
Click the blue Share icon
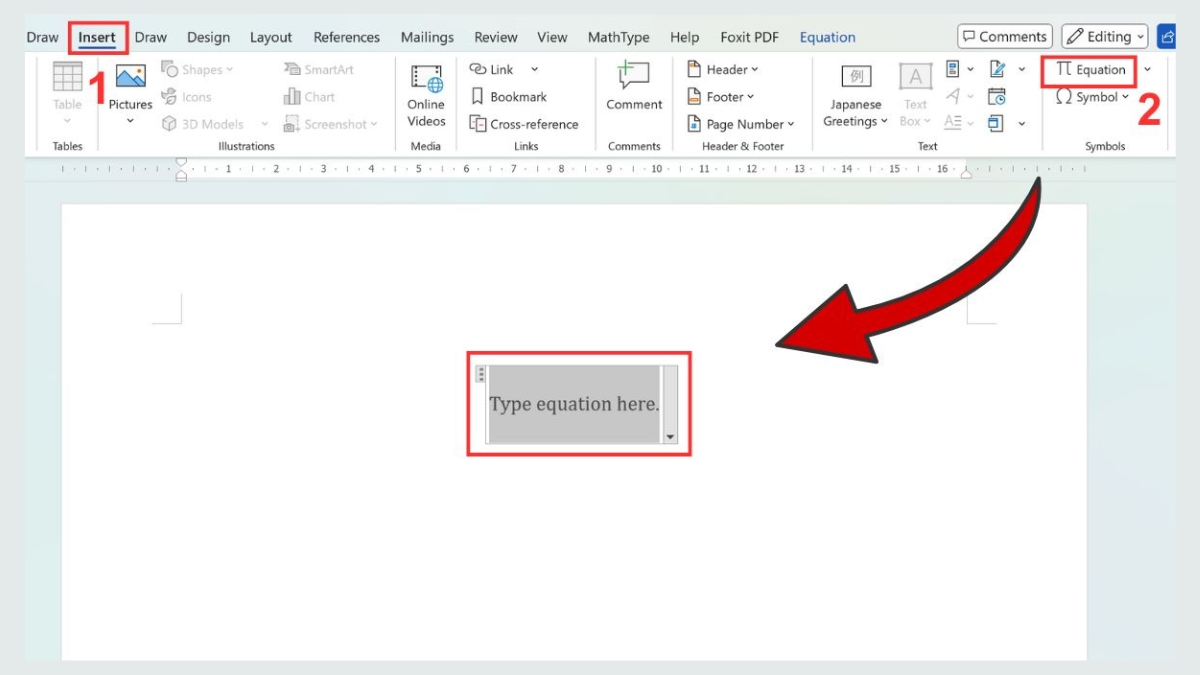(x=1166, y=37)
